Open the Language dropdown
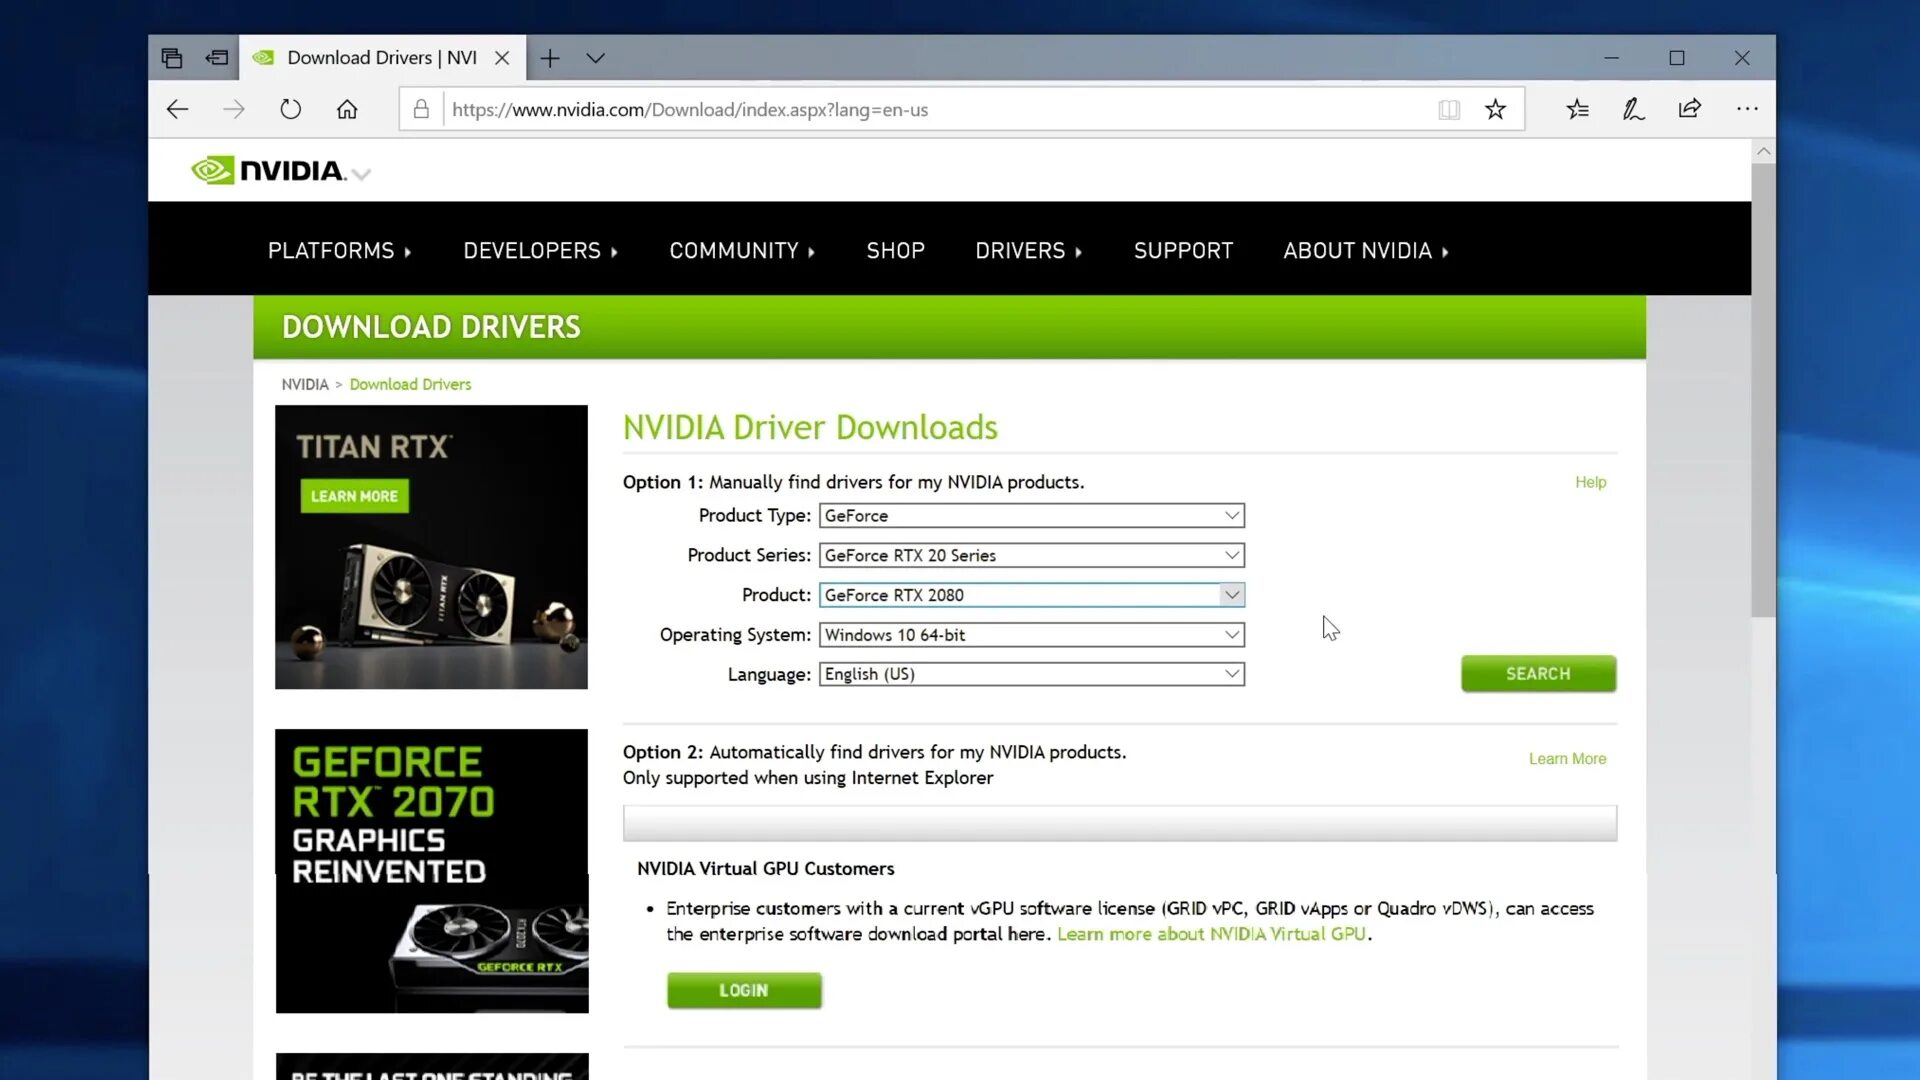The image size is (1920, 1080). (1031, 674)
